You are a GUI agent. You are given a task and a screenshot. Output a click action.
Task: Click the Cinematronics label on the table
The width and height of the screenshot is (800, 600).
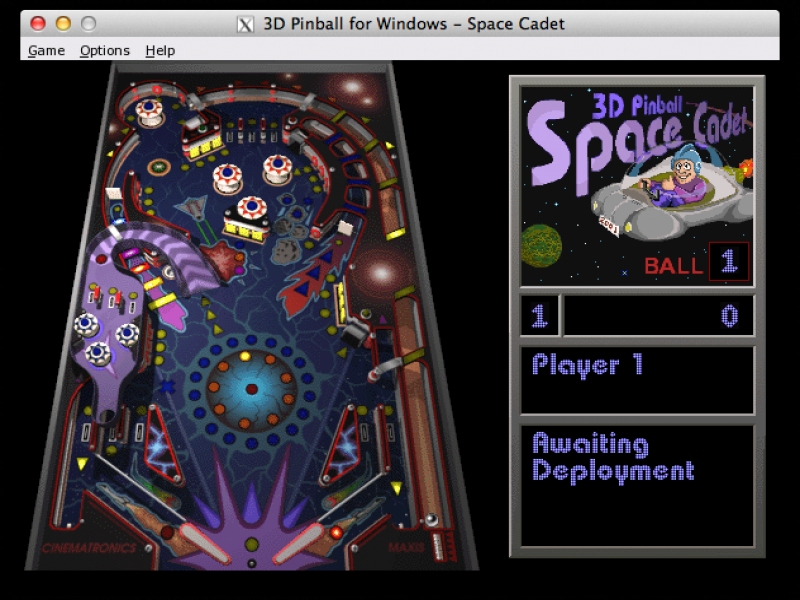click(x=89, y=548)
